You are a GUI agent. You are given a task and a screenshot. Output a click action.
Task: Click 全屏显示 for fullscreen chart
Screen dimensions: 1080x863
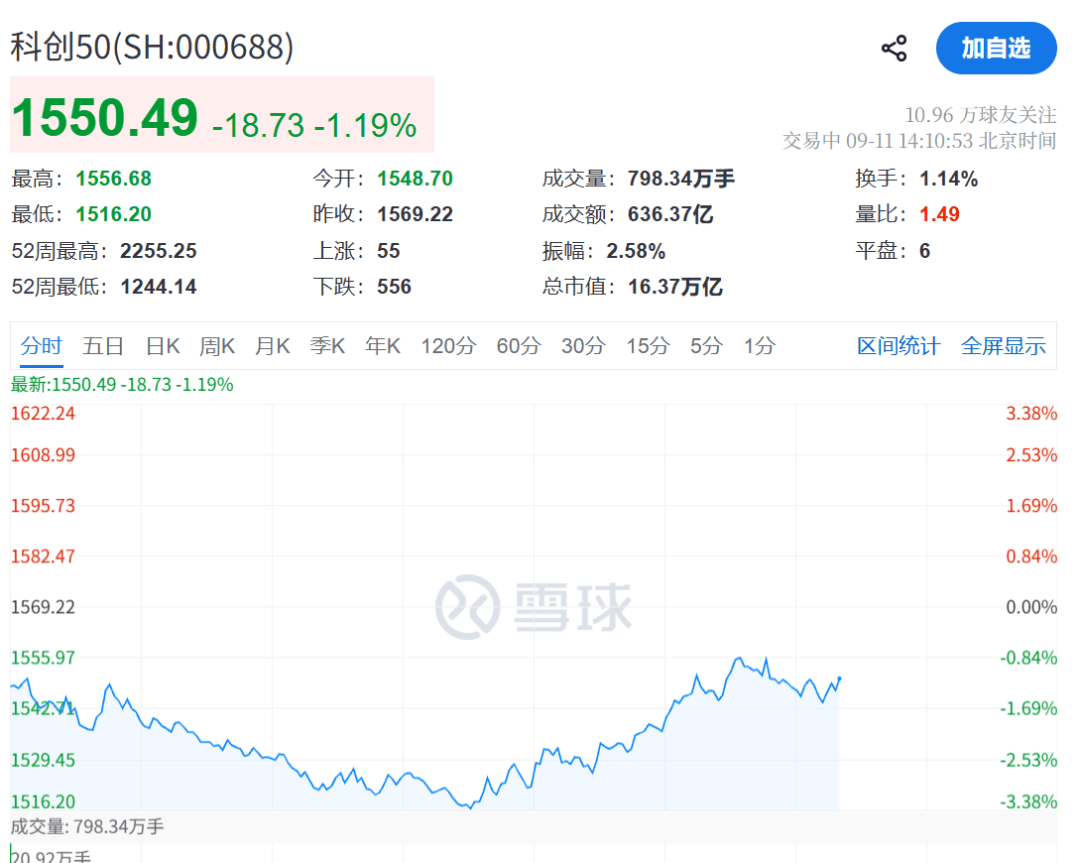click(x=1004, y=346)
